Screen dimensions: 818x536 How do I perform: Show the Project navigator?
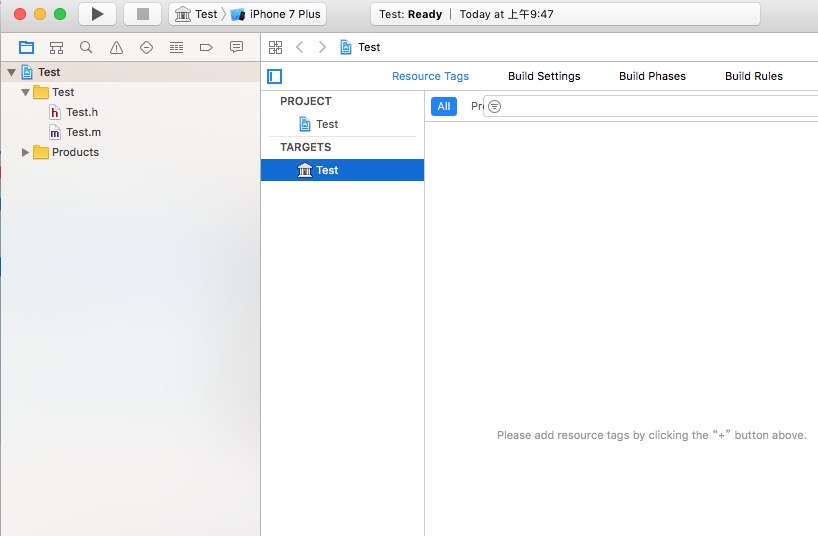pyautogui.click(x=26, y=47)
